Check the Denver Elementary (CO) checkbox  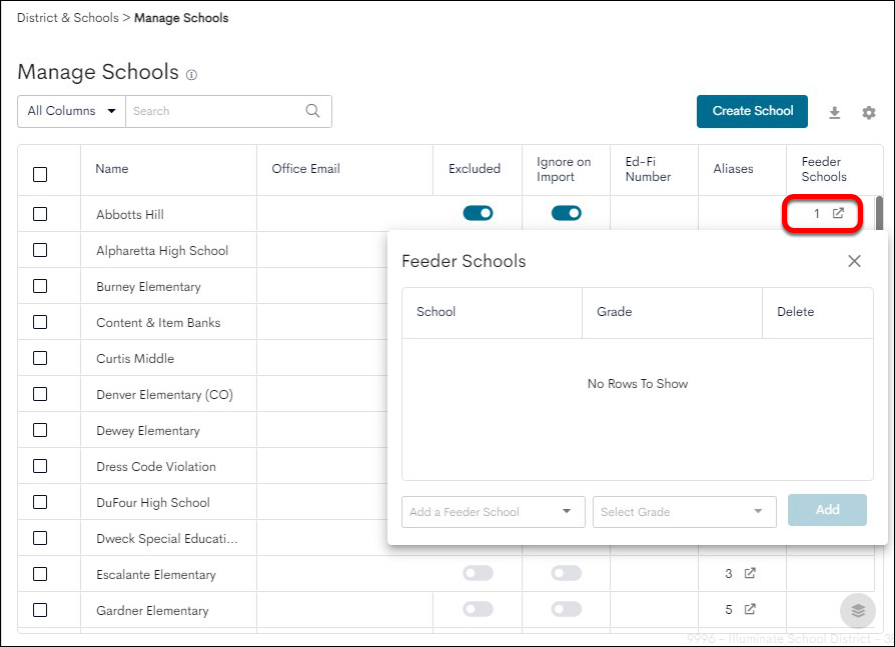point(40,394)
